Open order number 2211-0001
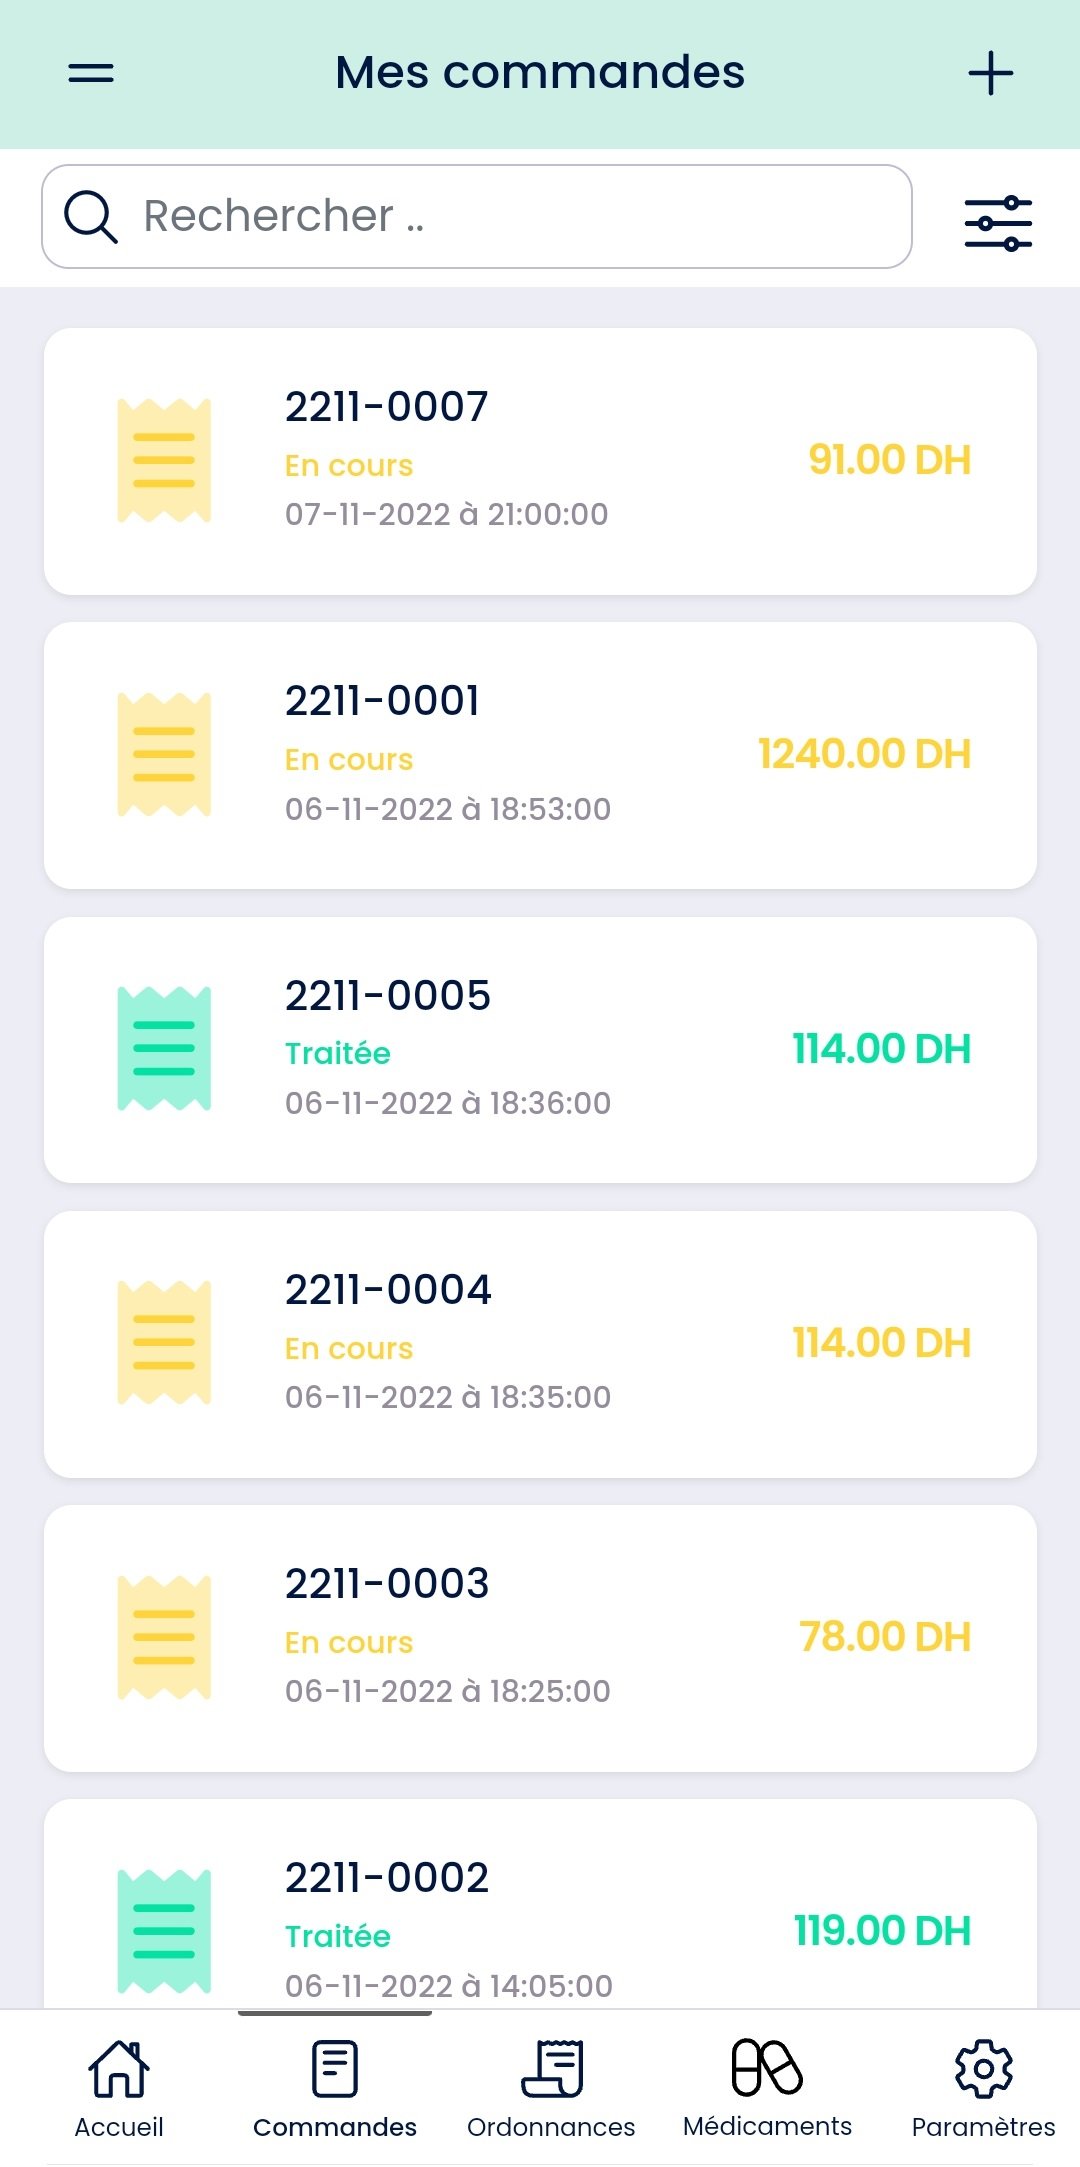1080x2167 pixels. pyautogui.click(x=382, y=701)
